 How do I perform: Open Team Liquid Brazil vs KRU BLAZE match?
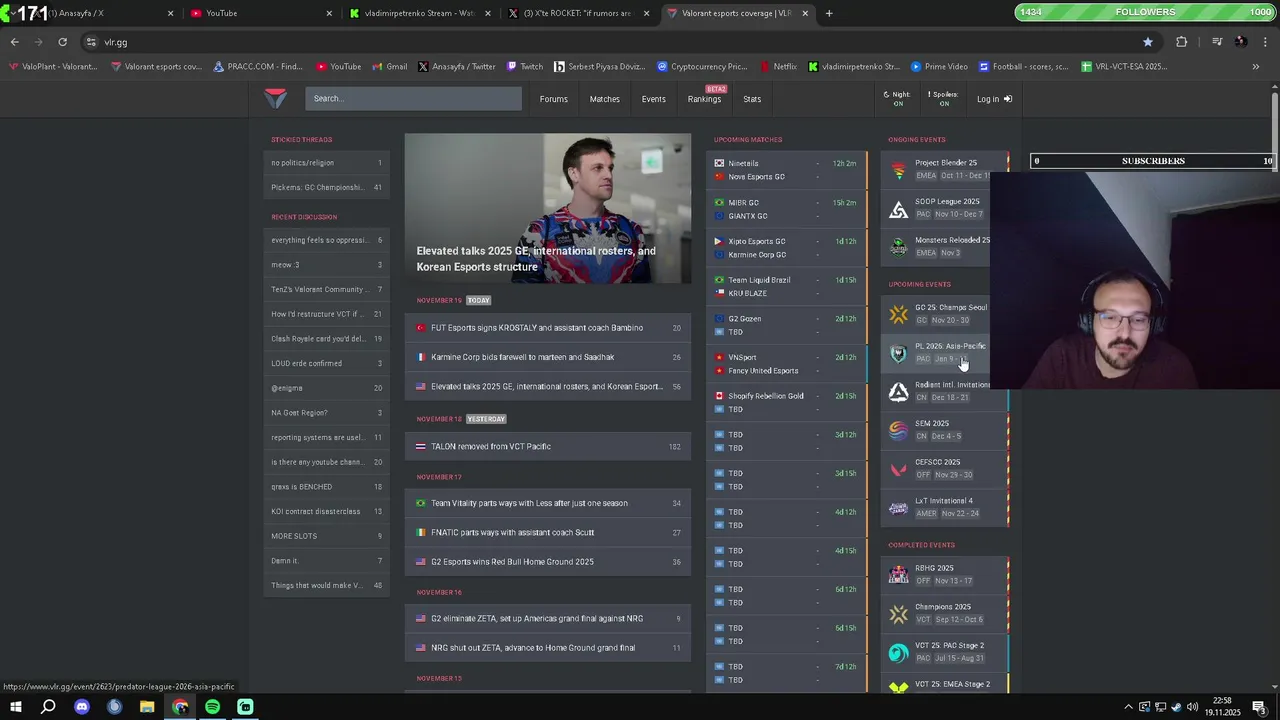point(787,286)
